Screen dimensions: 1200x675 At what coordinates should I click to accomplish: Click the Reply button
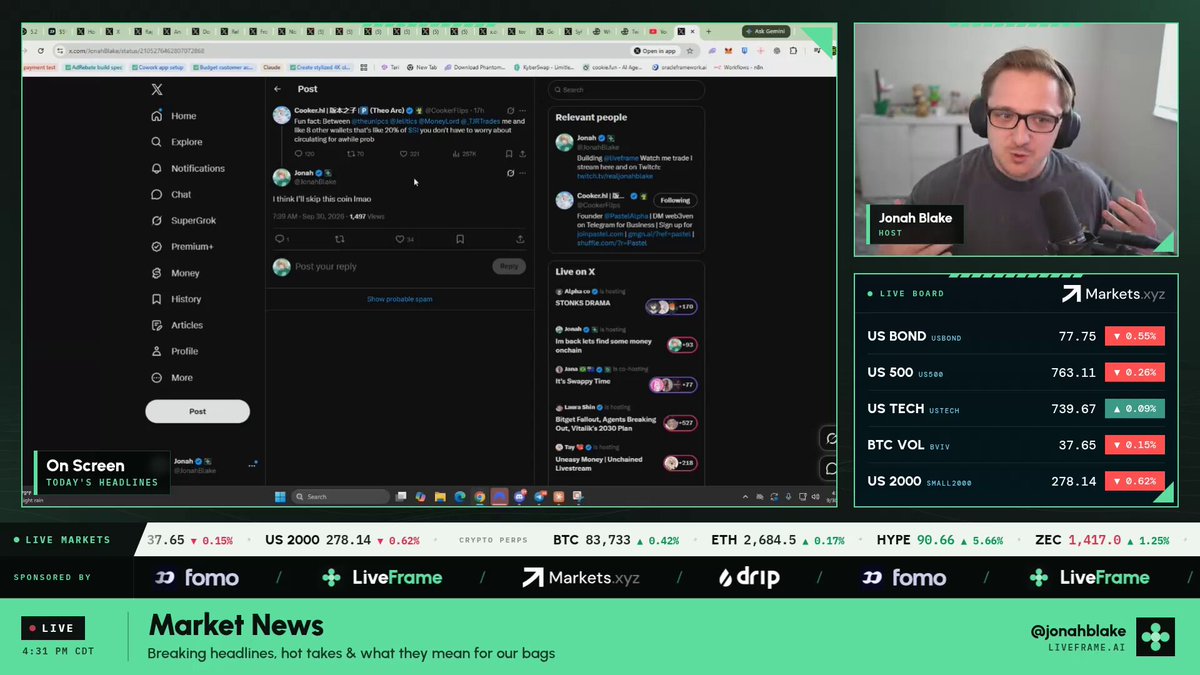coord(509,266)
